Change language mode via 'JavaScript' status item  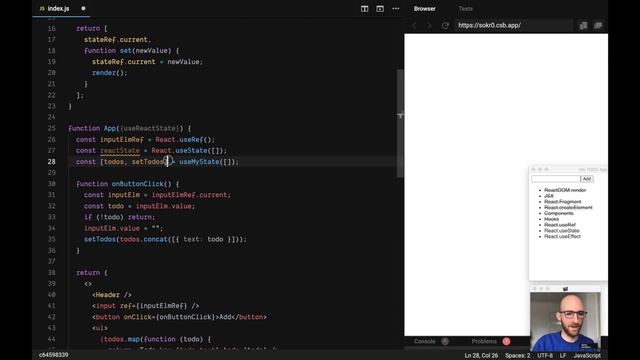tap(587, 356)
